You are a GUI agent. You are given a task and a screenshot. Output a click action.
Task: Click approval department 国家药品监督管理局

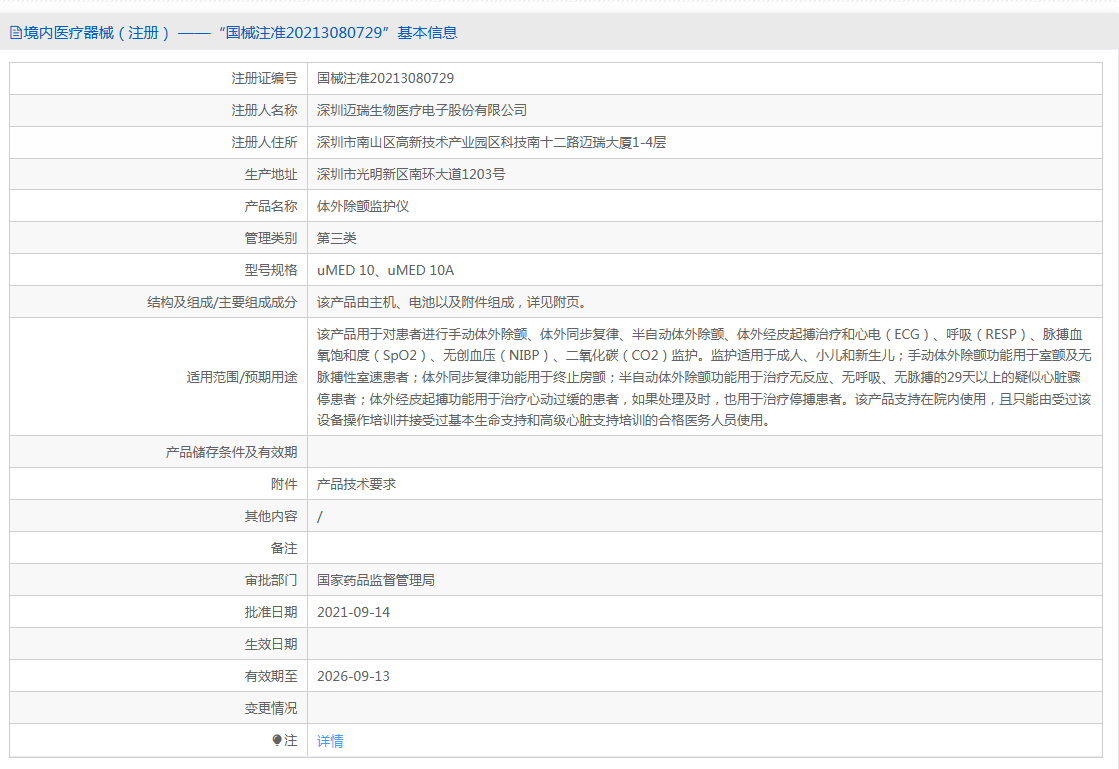click(x=375, y=581)
